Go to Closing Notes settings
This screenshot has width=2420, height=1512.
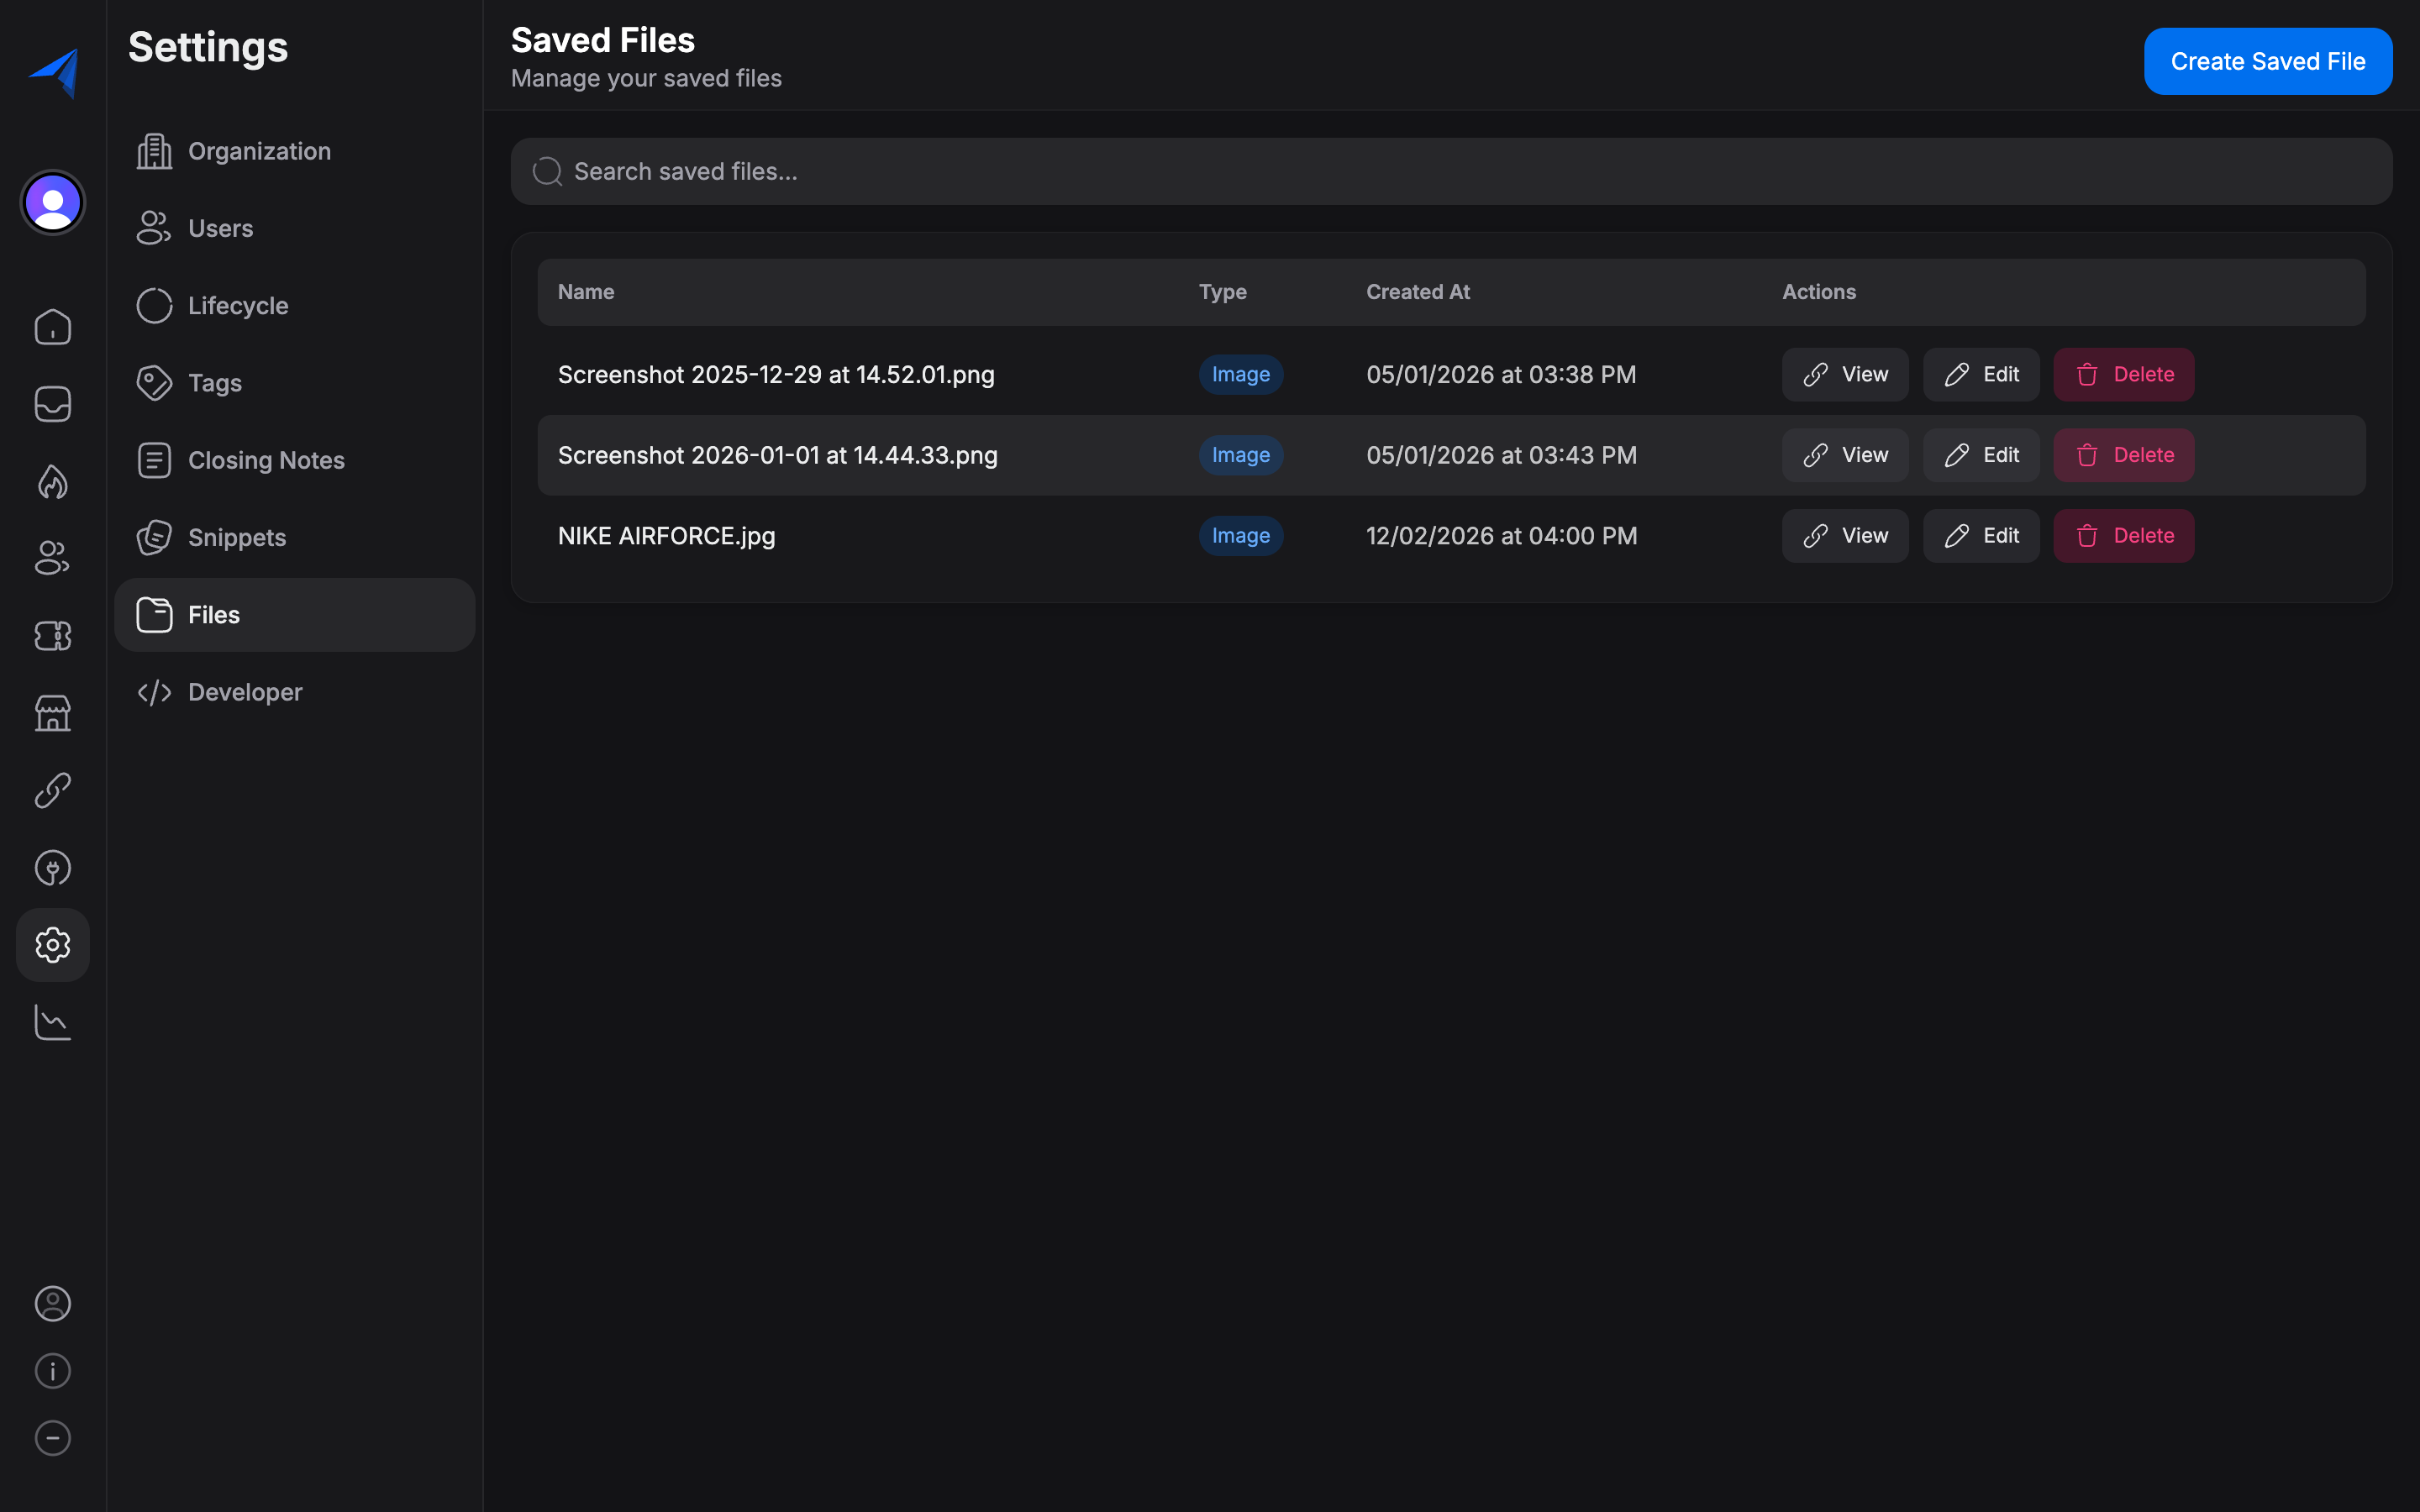(x=266, y=460)
